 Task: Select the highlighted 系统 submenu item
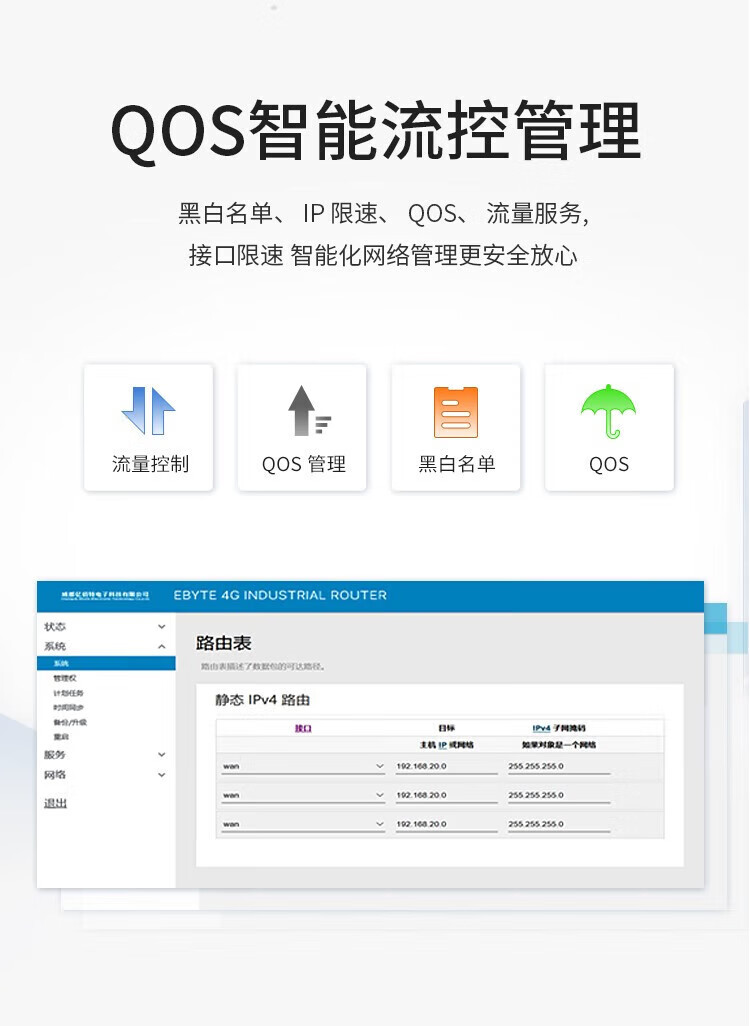tap(62, 663)
